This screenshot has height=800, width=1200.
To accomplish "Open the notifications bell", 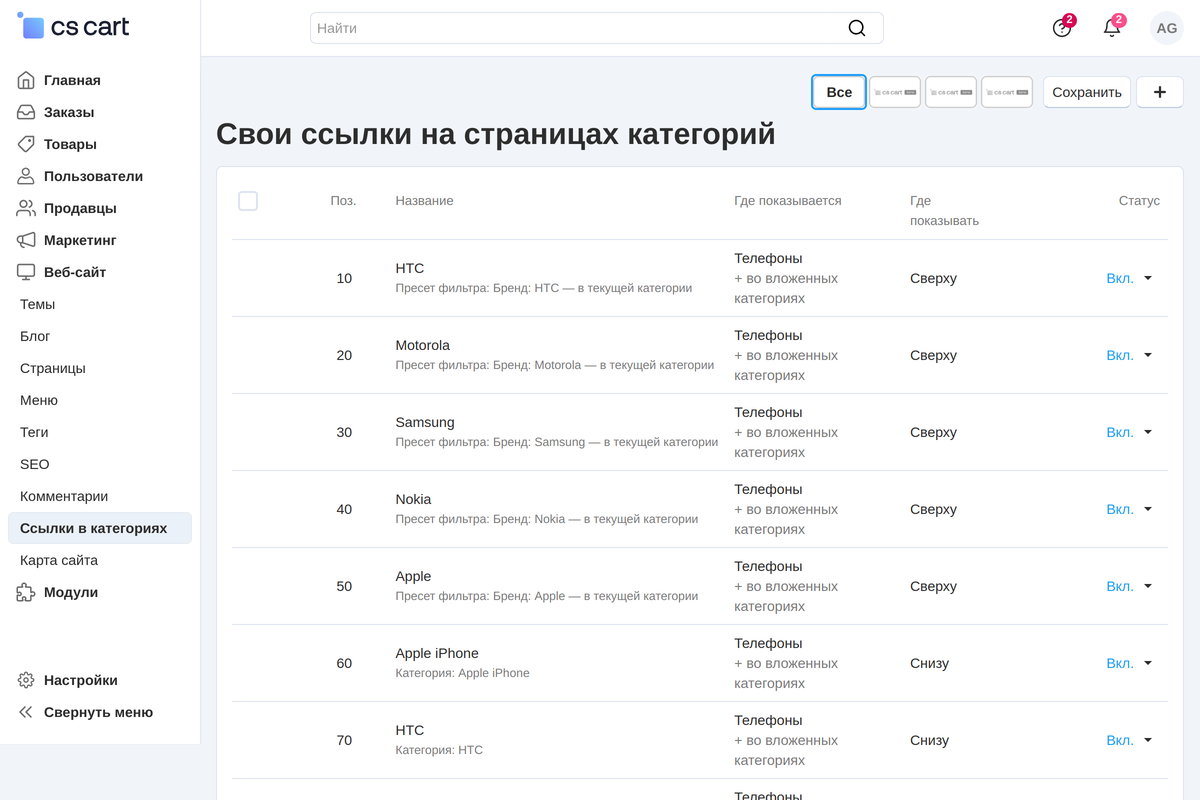I will pyautogui.click(x=1112, y=28).
